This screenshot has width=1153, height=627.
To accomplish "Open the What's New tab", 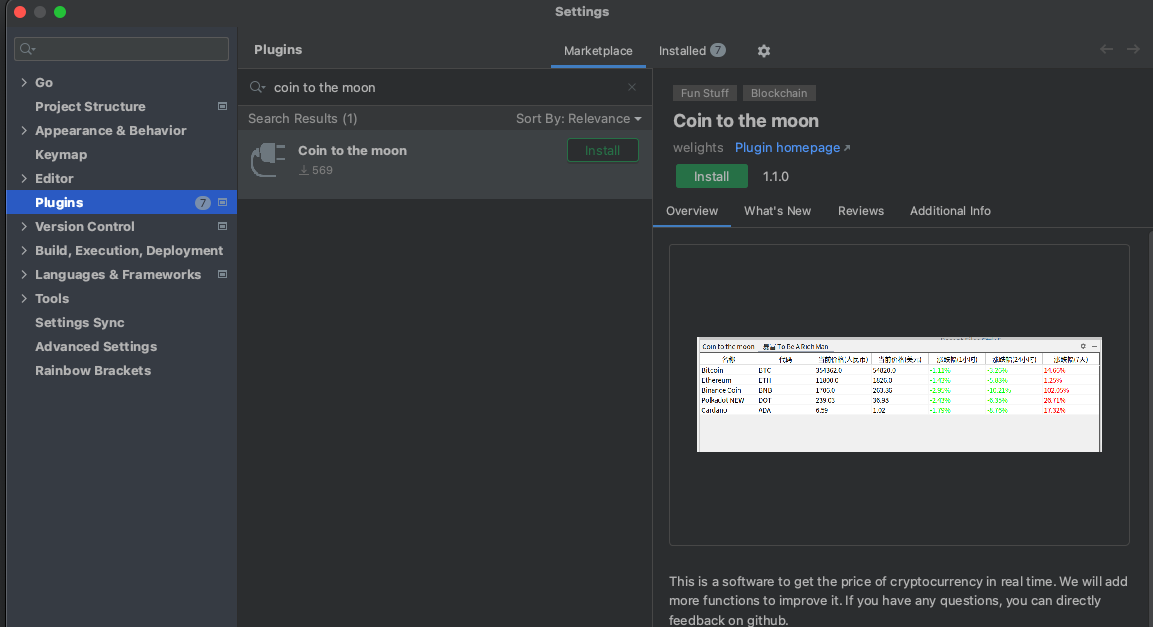I will tap(777, 211).
